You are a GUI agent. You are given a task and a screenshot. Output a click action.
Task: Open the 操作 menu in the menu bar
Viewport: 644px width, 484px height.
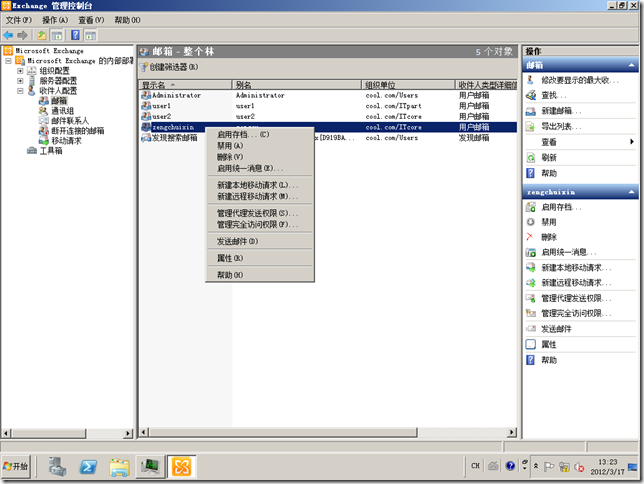point(55,20)
